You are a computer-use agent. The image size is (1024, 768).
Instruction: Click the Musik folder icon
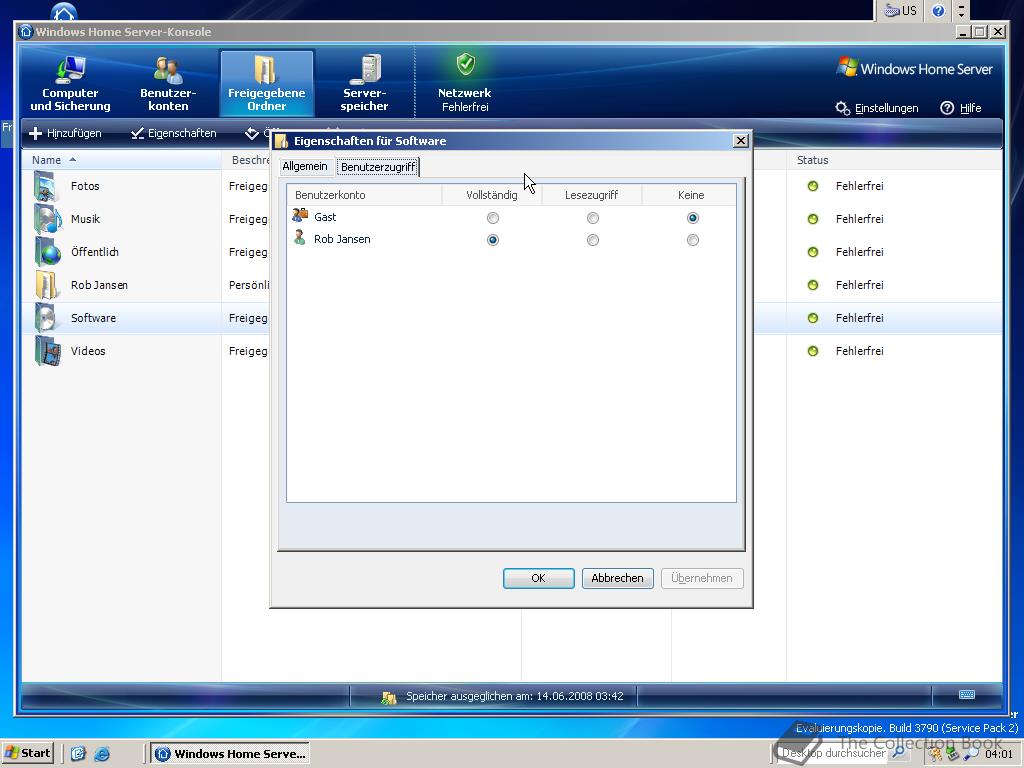pyautogui.click(x=46, y=219)
